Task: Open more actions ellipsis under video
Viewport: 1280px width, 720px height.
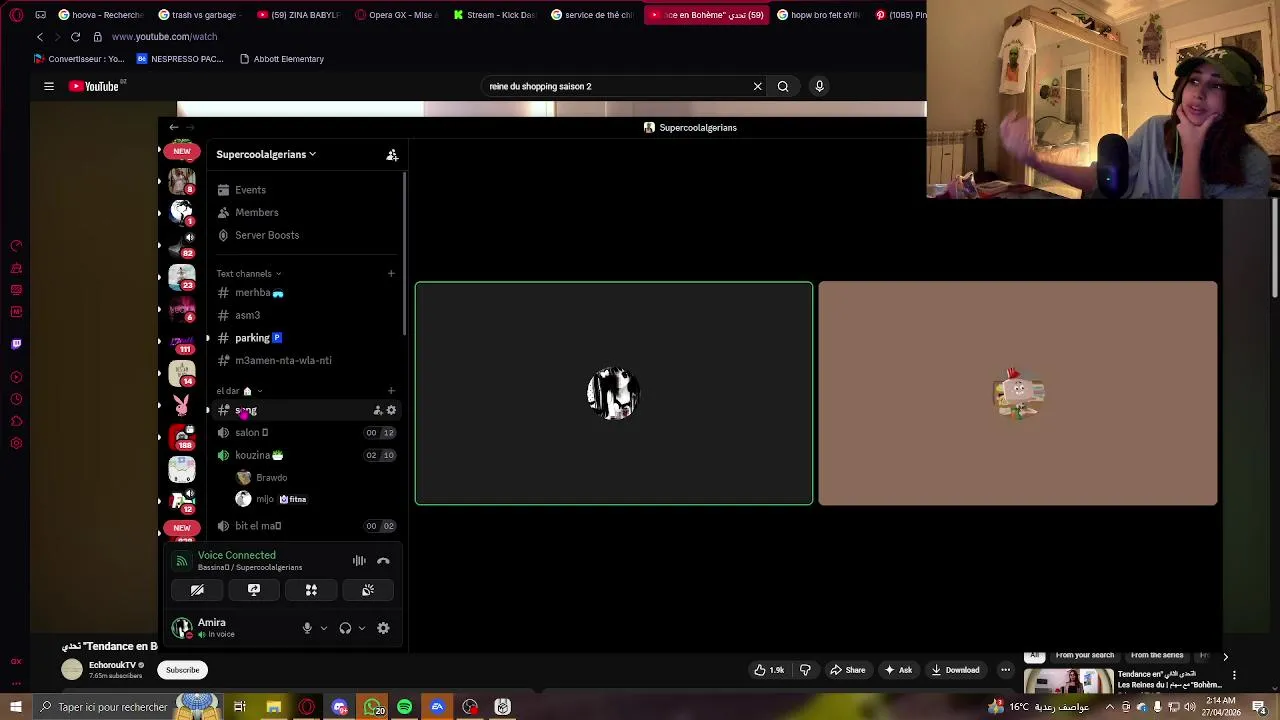Action: click(x=1005, y=670)
